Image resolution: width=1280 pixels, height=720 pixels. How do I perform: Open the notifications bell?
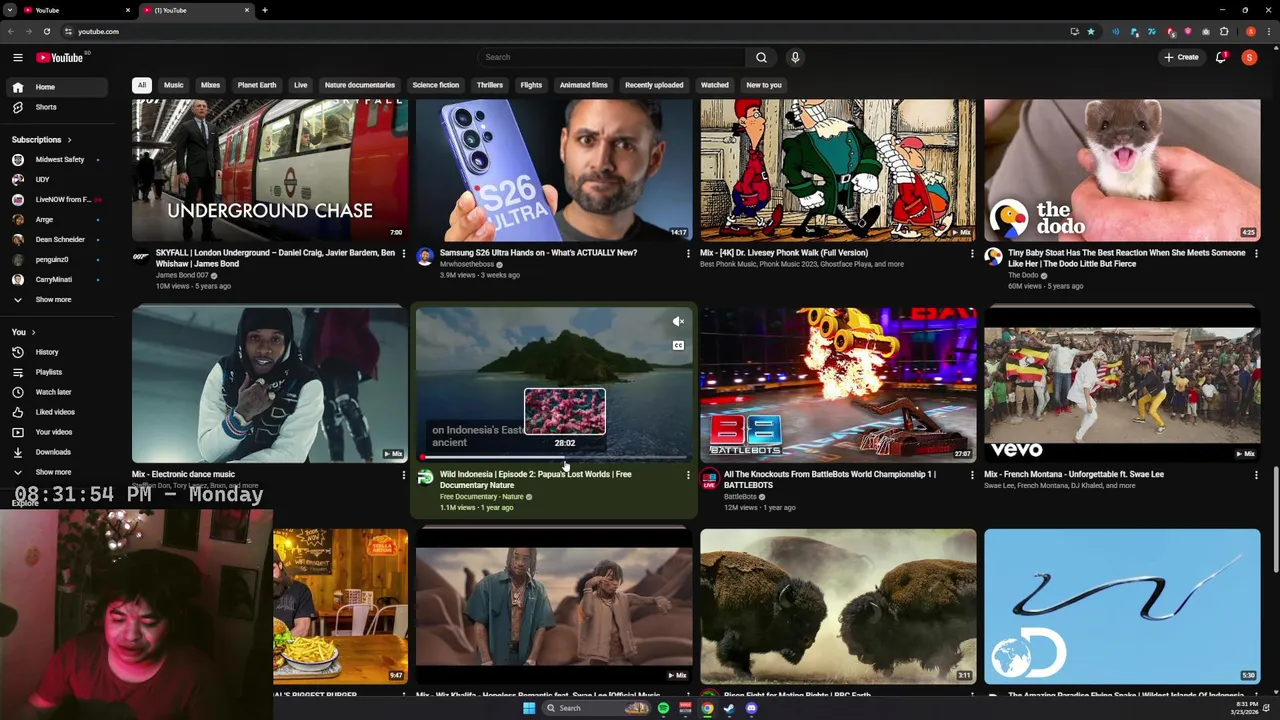click(x=1221, y=57)
